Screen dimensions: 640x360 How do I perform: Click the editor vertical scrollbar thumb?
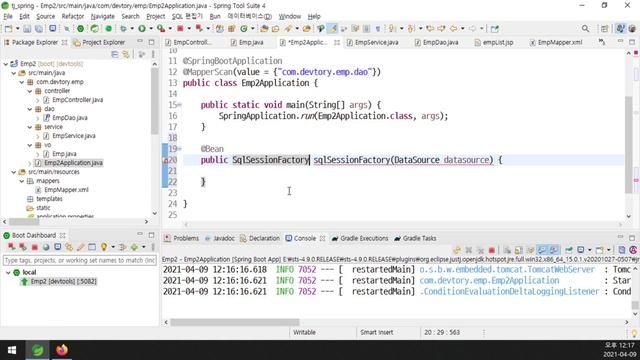click(628, 145)
